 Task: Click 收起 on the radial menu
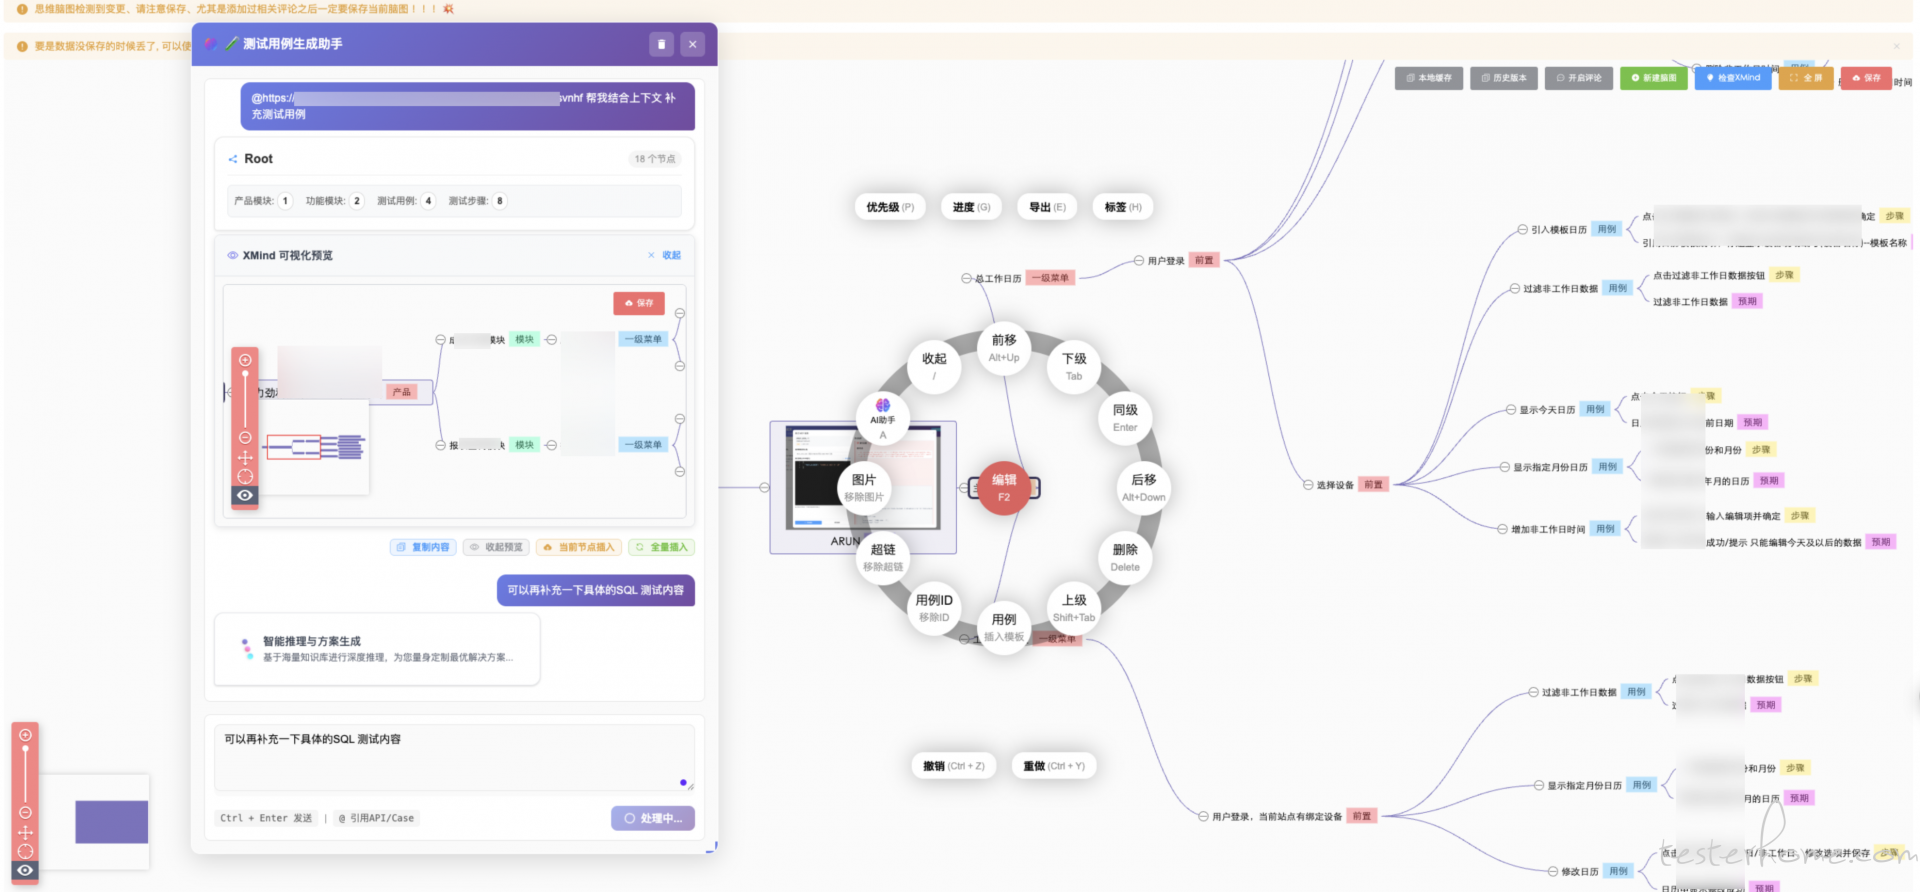934,367
